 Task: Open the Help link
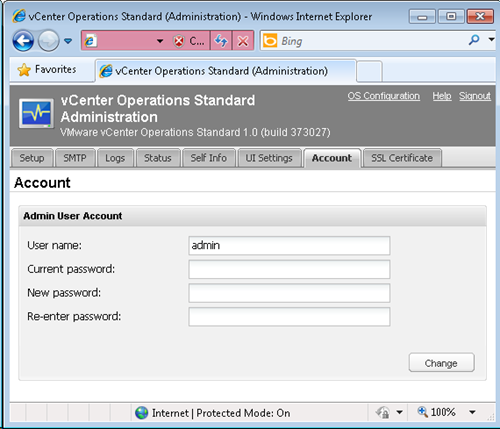pyautogui.click(x=442, y=96)
